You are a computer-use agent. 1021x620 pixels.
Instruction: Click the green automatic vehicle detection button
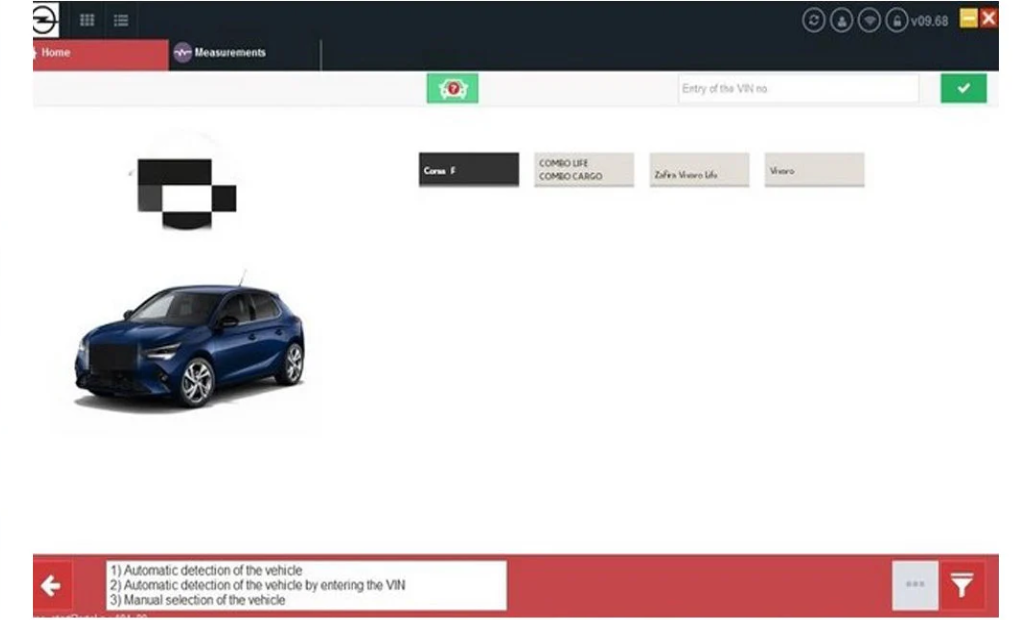coord(453,88)
